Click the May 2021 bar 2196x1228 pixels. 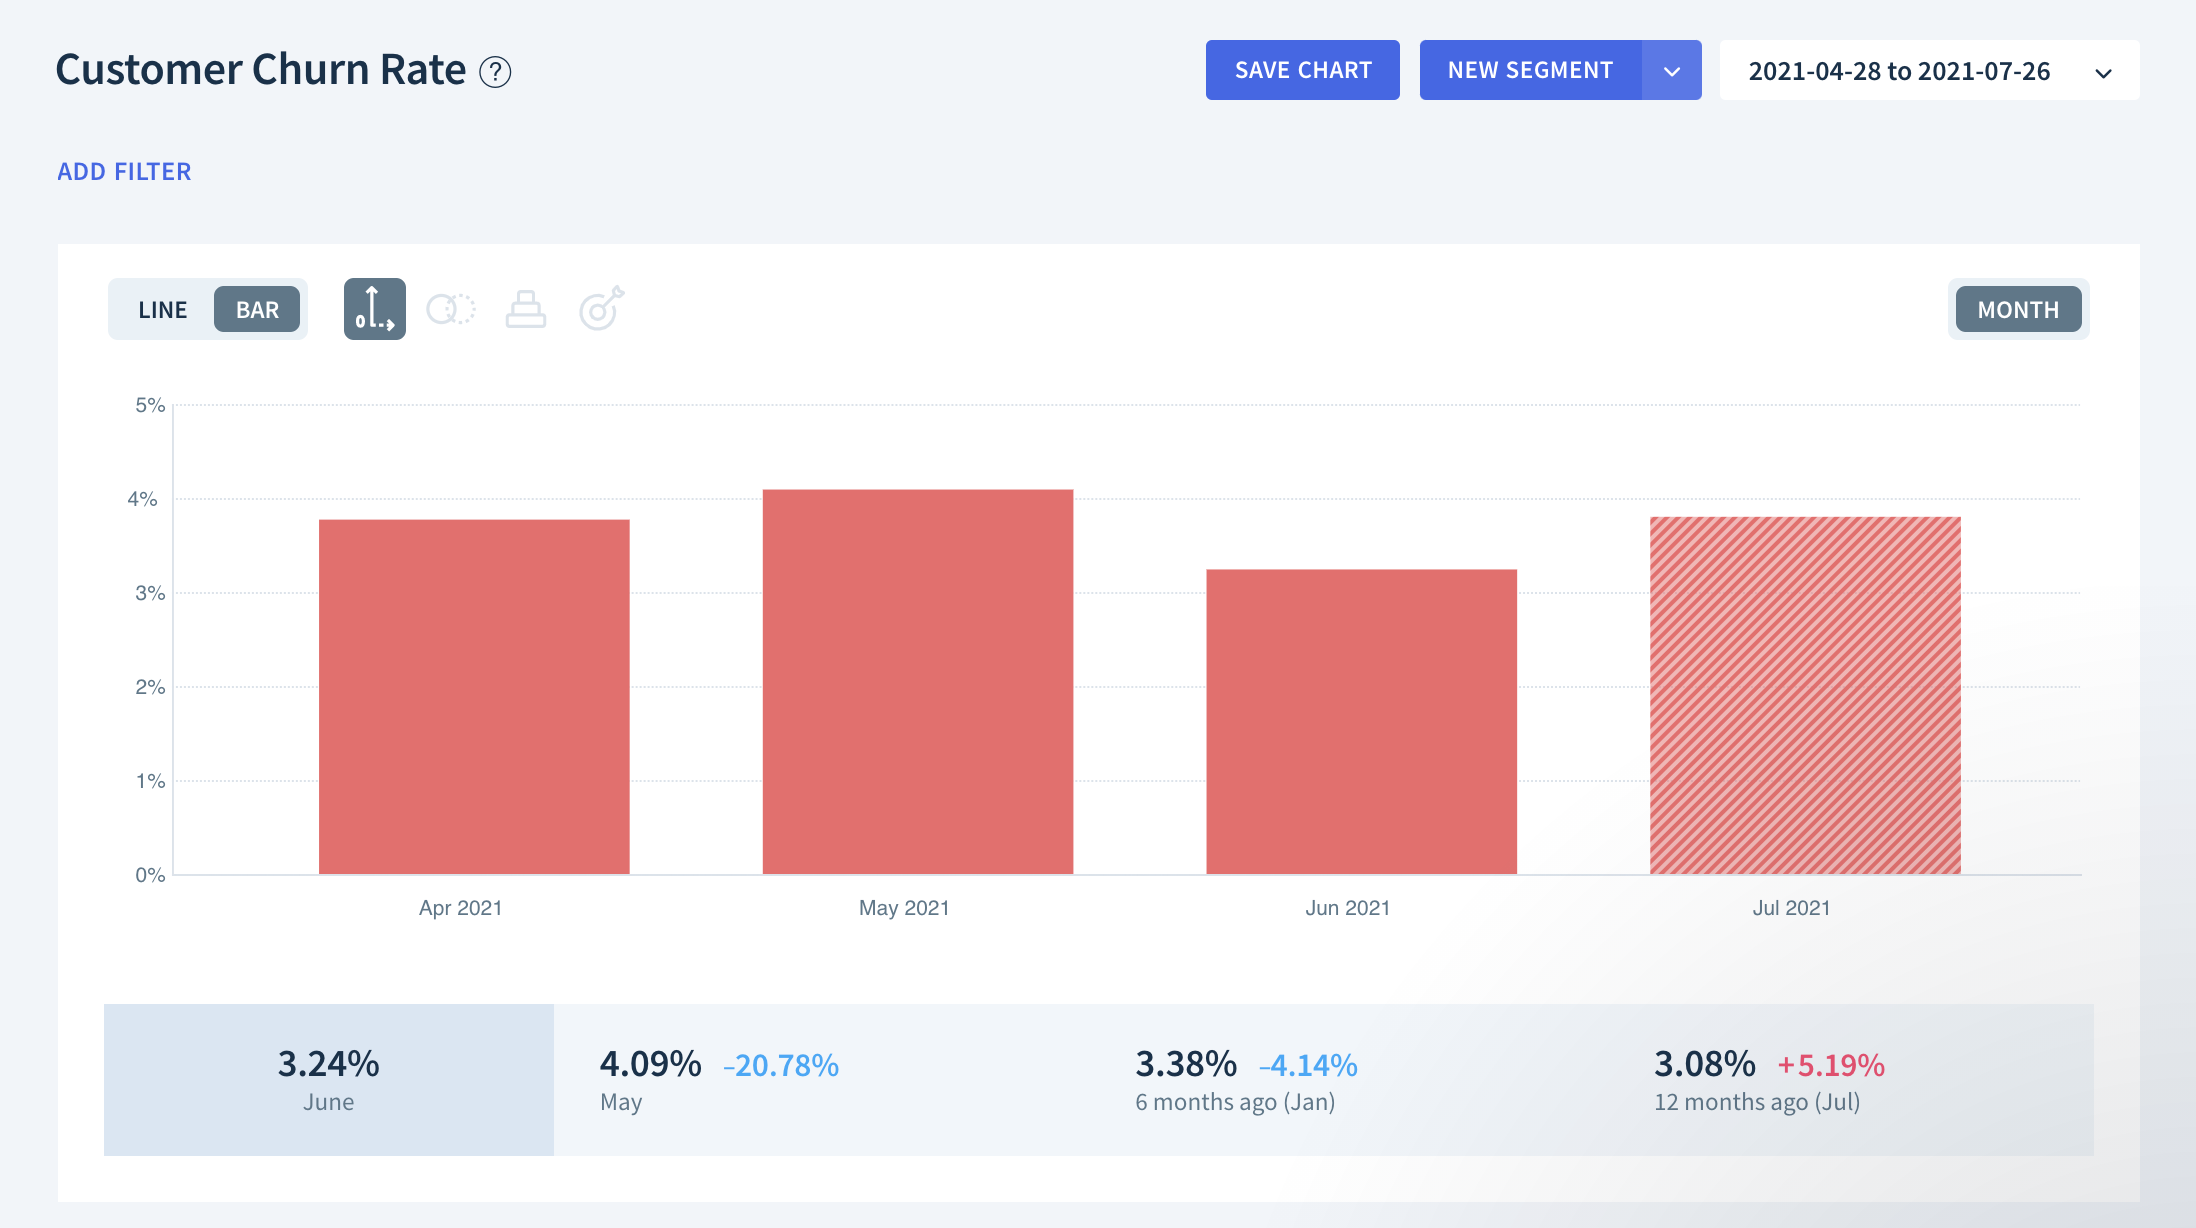917,682
